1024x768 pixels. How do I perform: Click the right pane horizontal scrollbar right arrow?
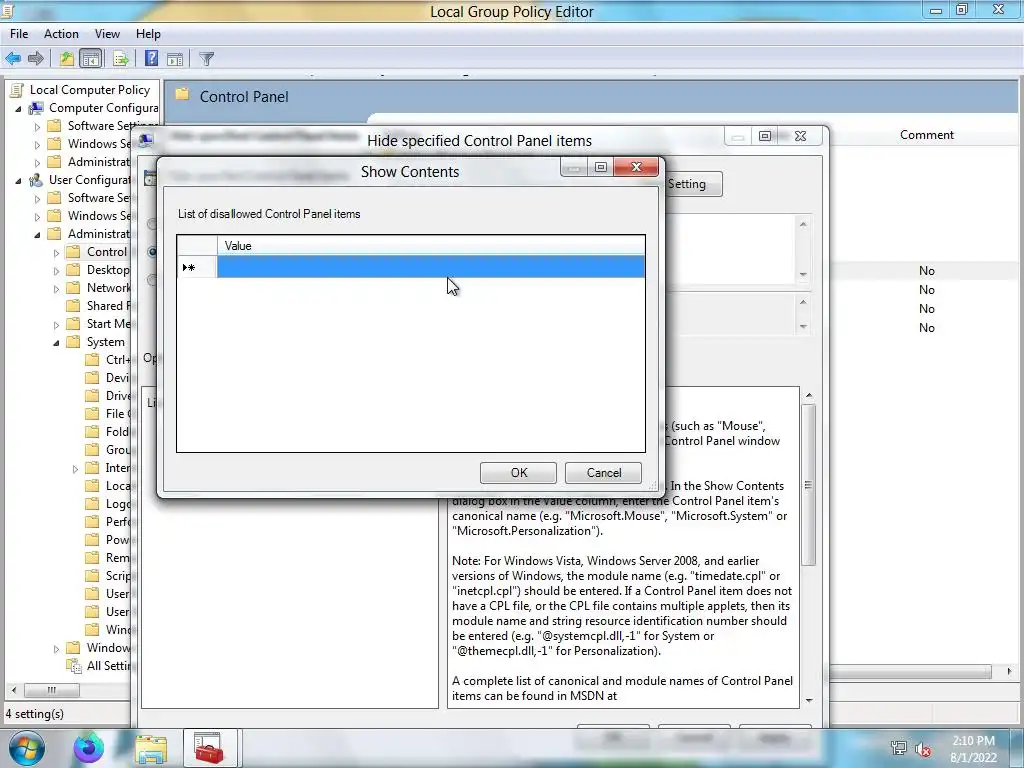click(1010, 671)
